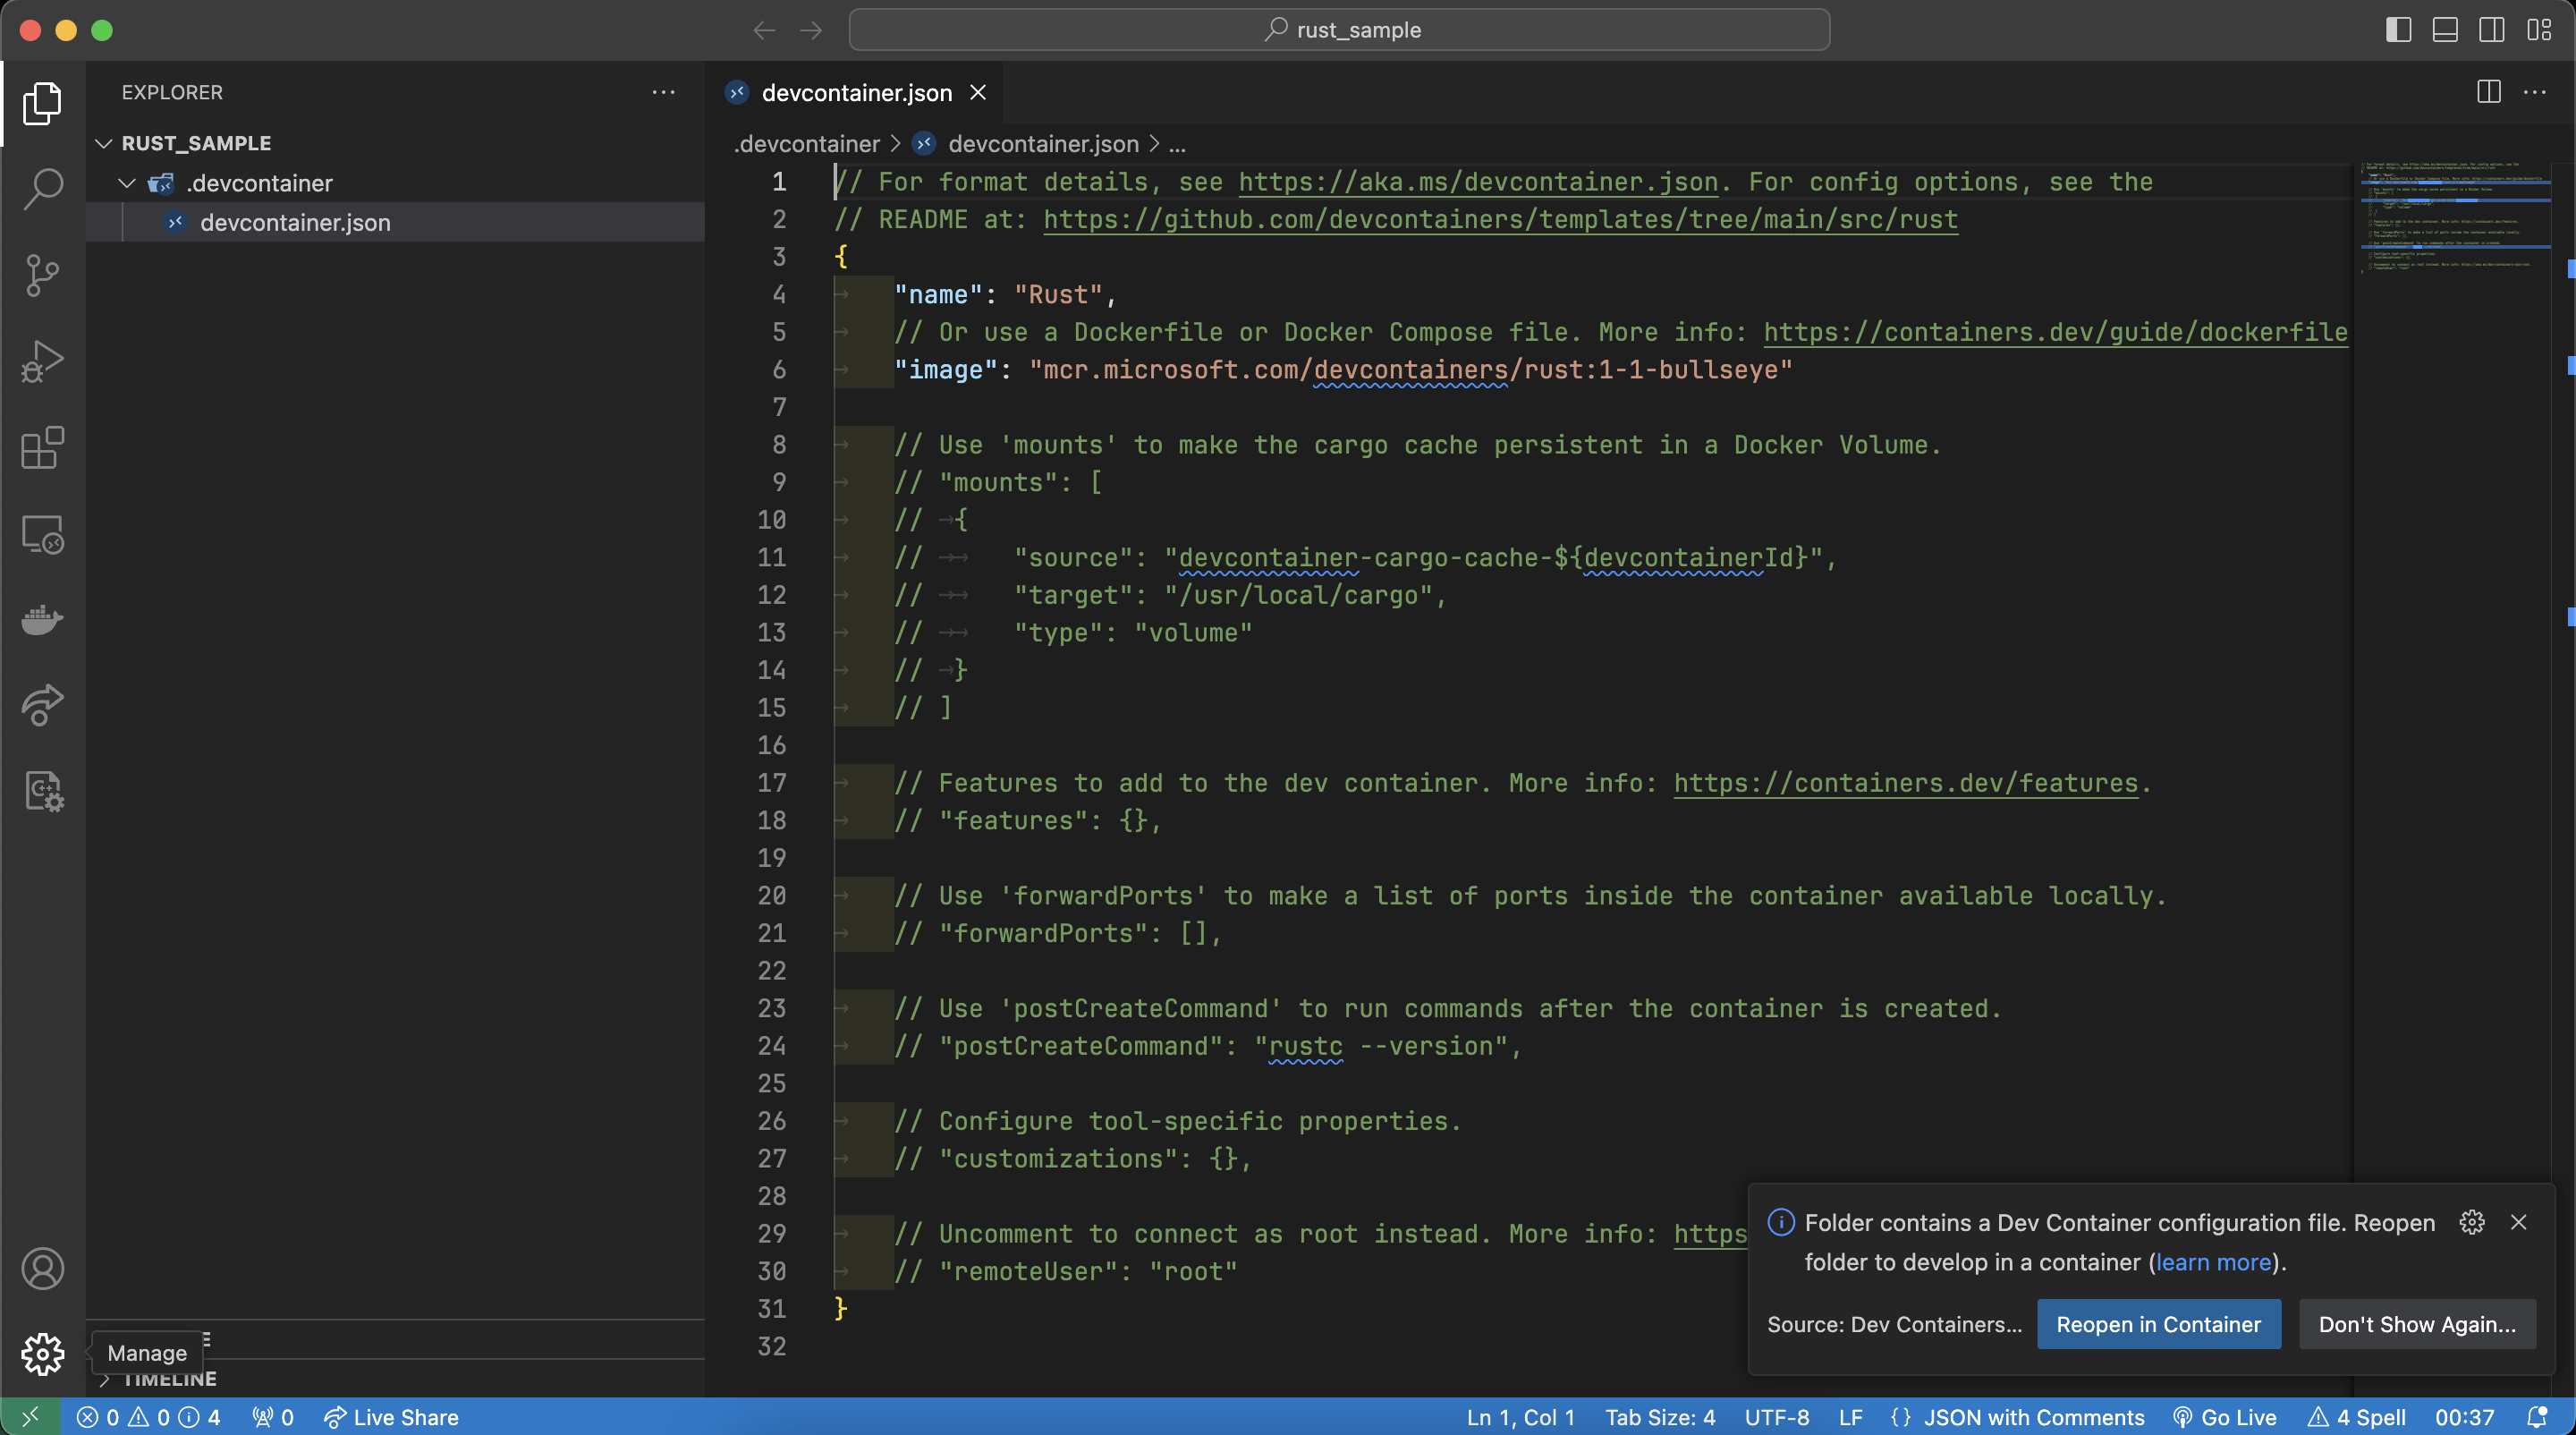Open the Run and Debug view

click(42, 361)
